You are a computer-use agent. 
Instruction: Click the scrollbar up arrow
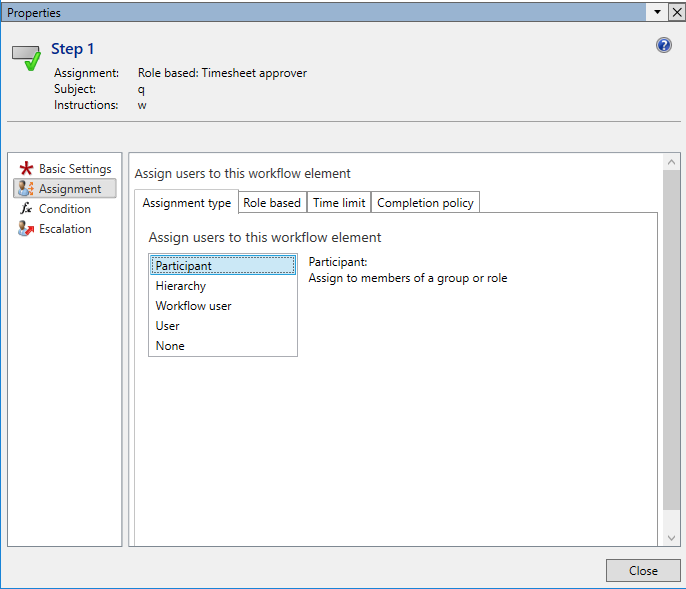(x=671, y=163)
